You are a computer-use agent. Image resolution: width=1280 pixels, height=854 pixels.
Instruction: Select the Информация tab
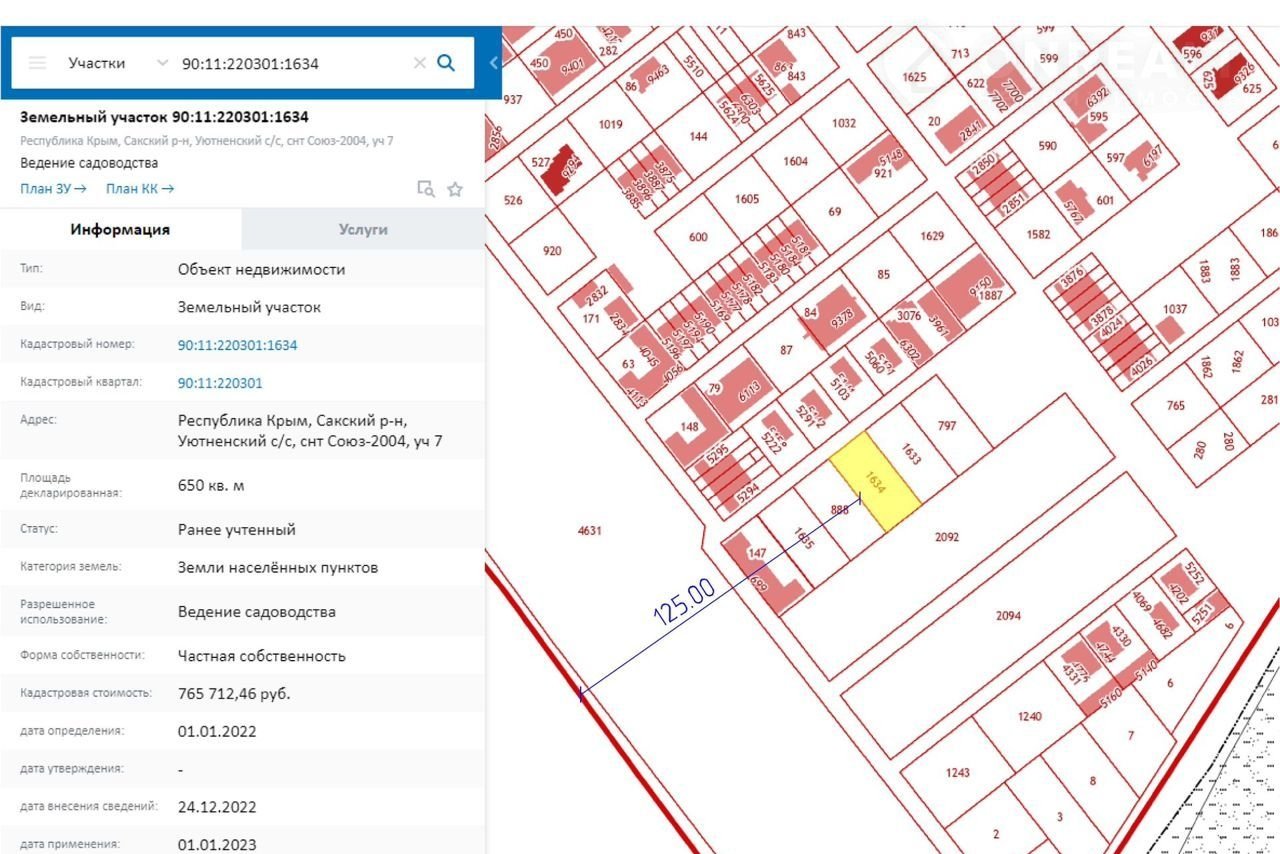(x=120, y=230)
